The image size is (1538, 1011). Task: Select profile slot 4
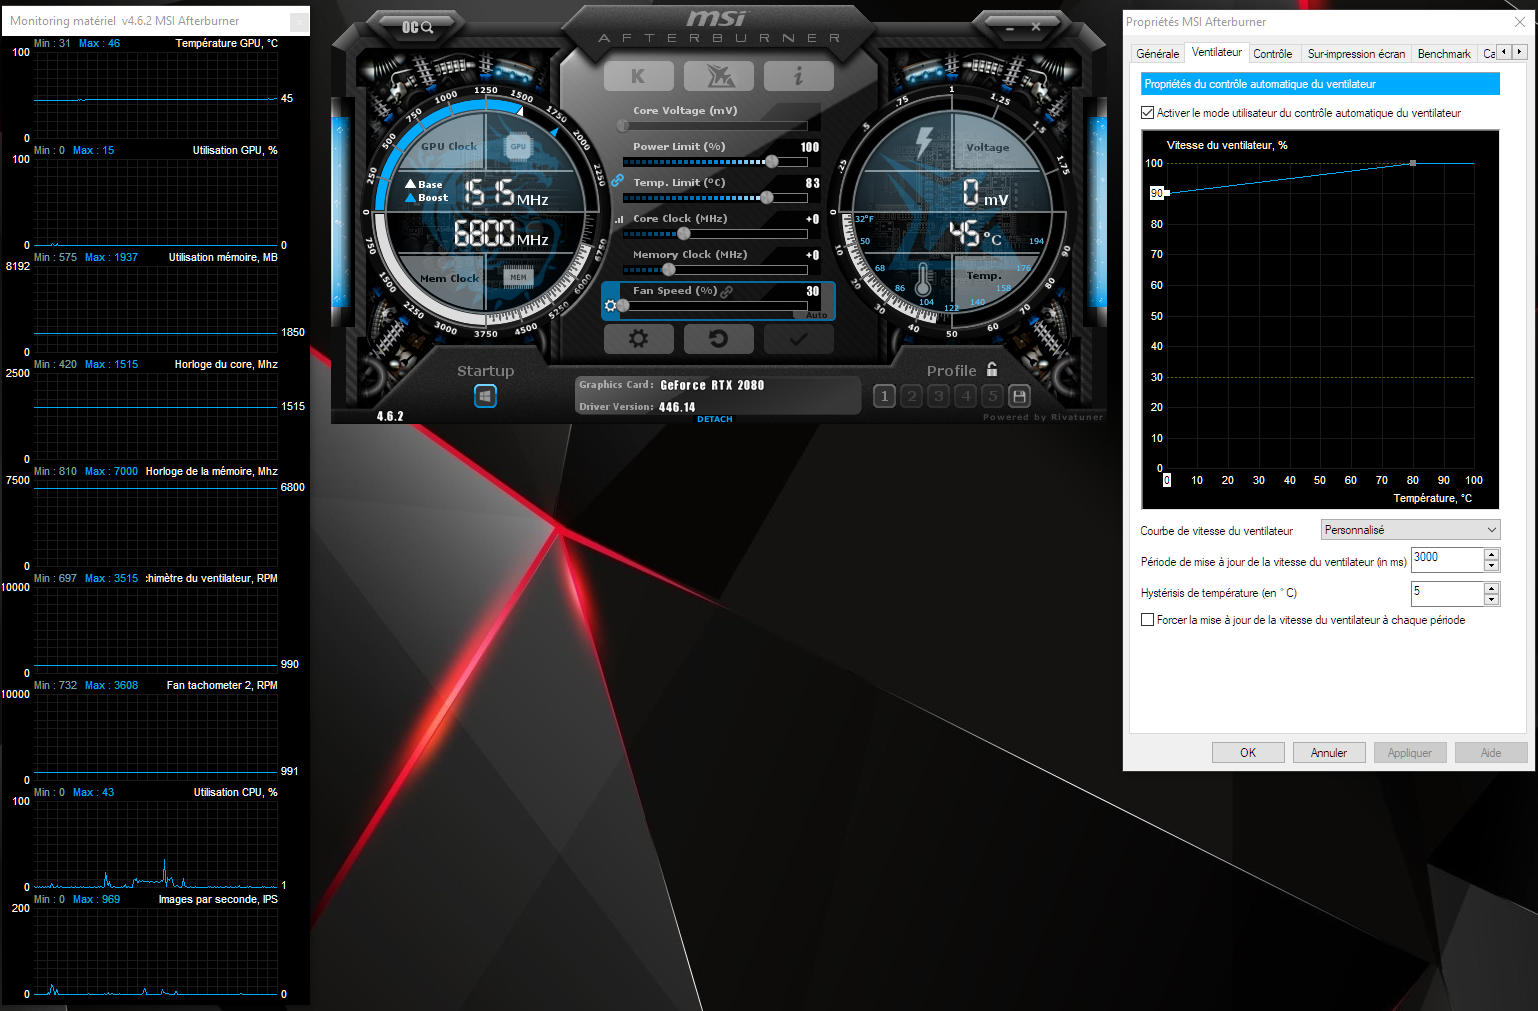(965, 396)
